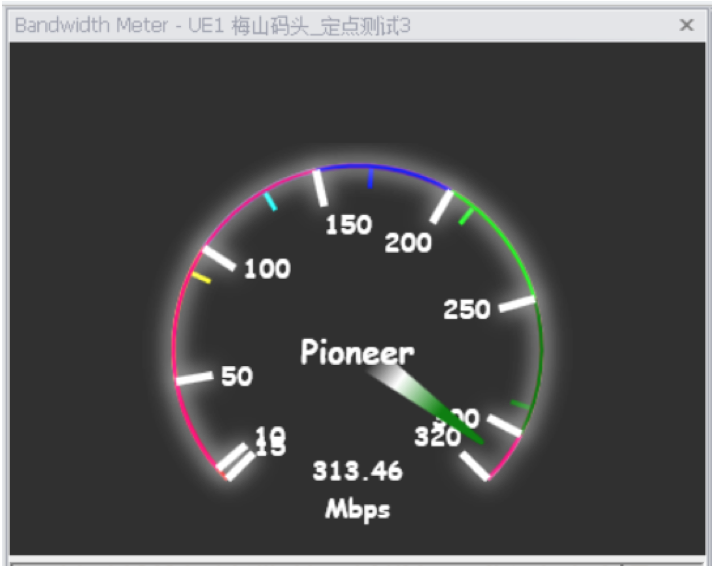Click the white major tick above 150

pyautogui.click(x=320, y=187)
